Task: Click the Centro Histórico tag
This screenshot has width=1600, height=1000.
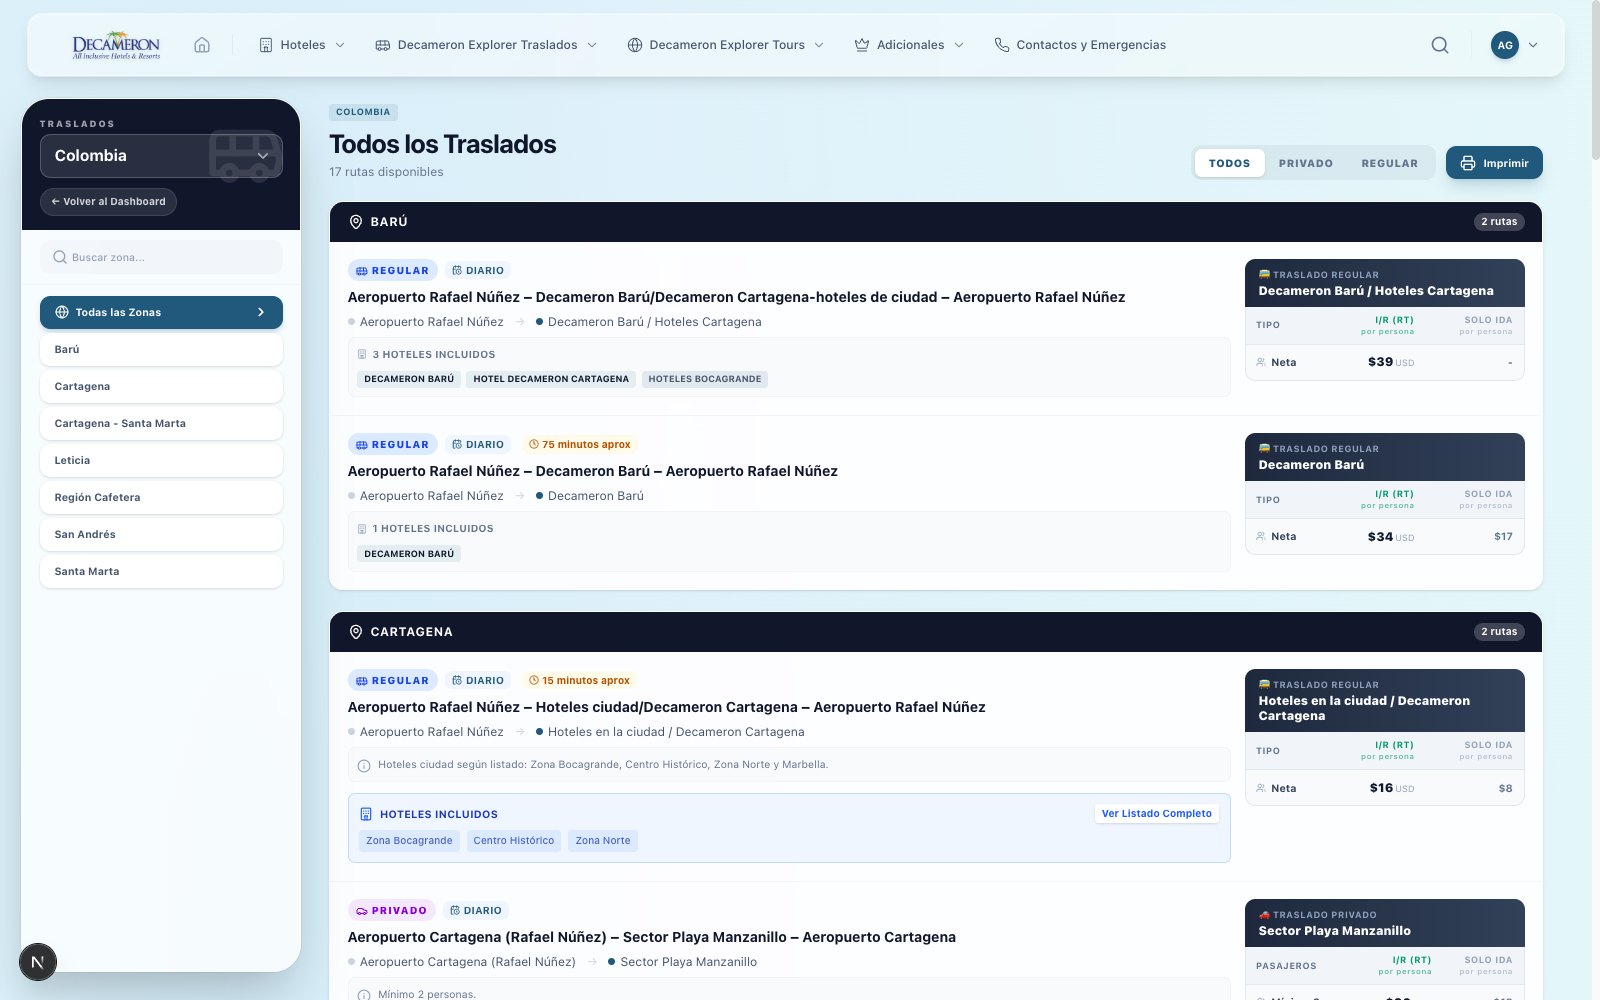Action: (513, 841)
